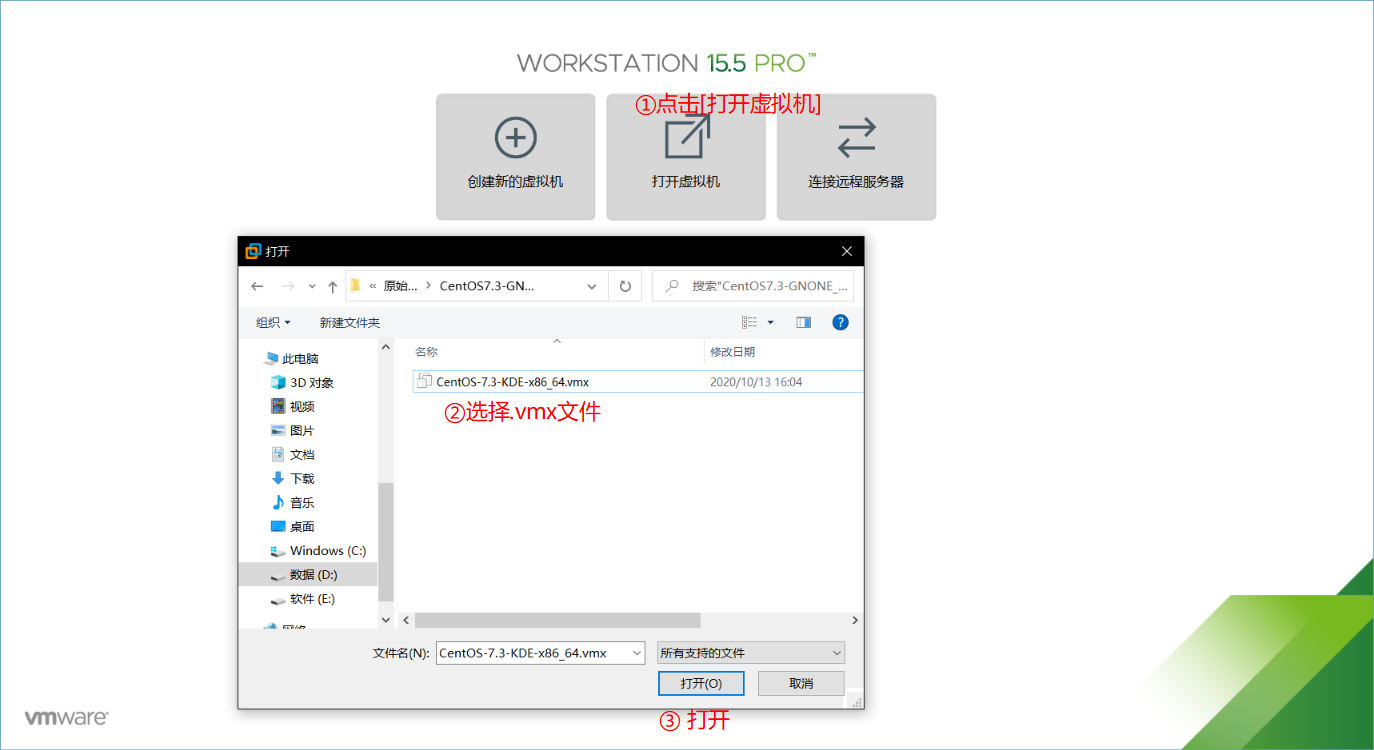1374x750 pixels.
Task: Select 音乐 folder in the sidebar
Action: [x=293, y=502]
